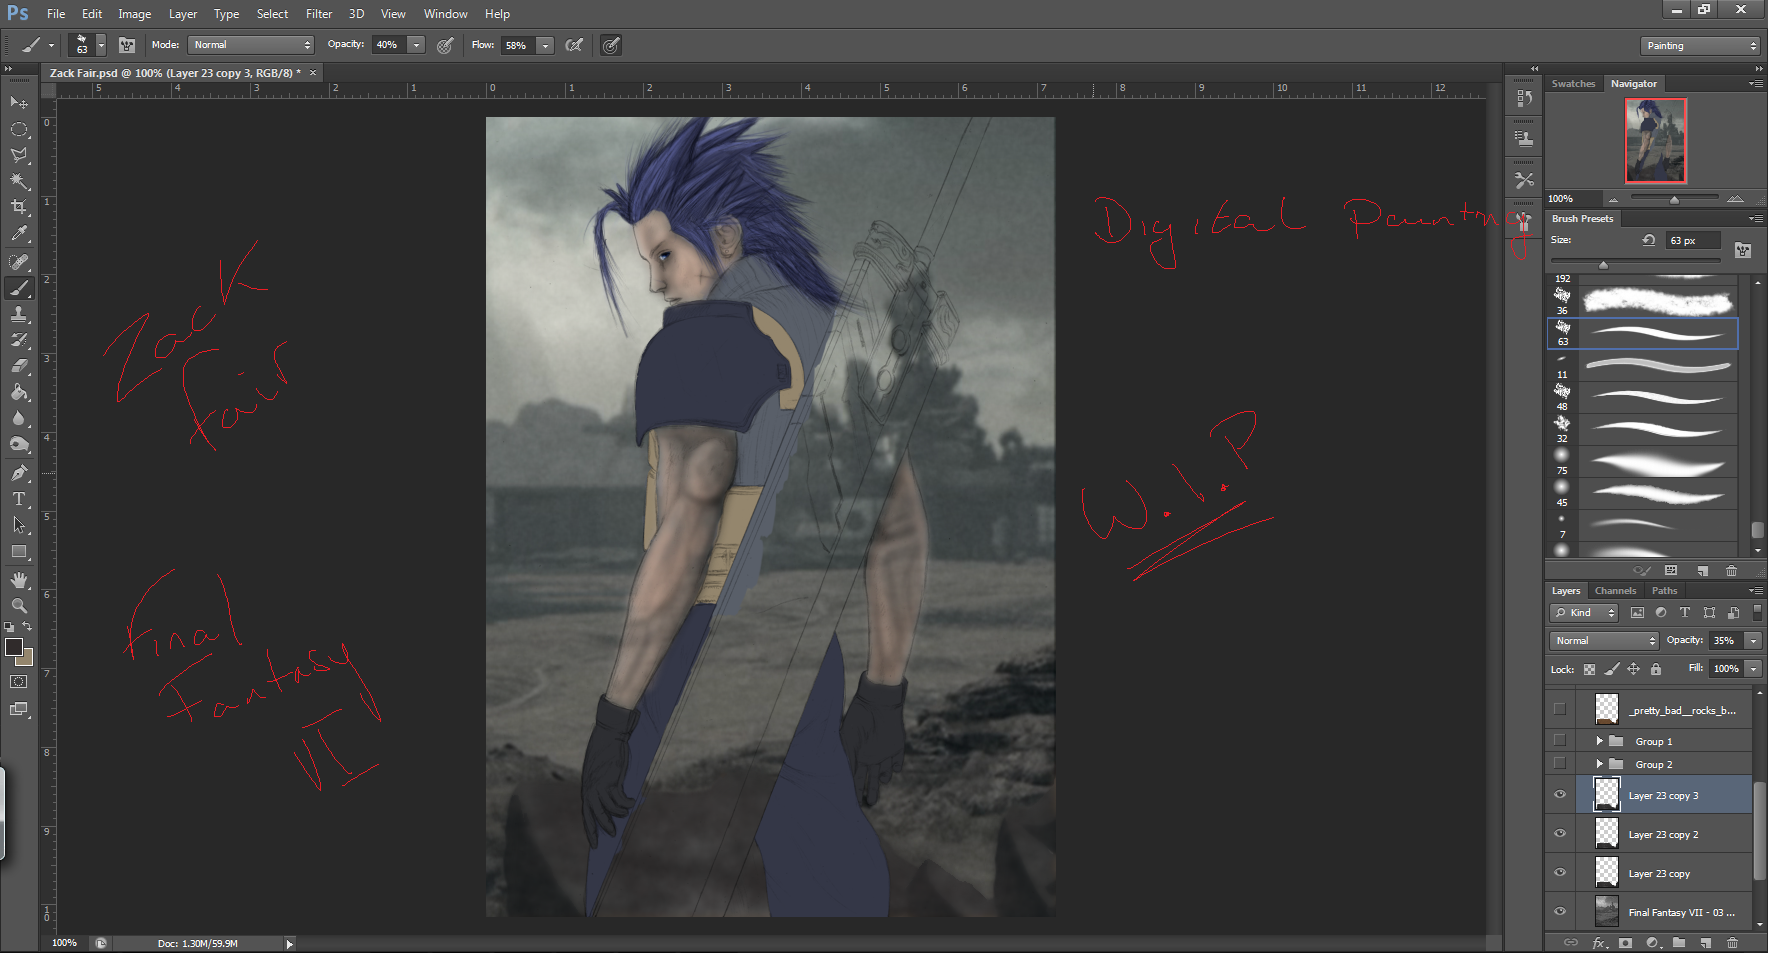Add a layer mask

[1626, 942]
